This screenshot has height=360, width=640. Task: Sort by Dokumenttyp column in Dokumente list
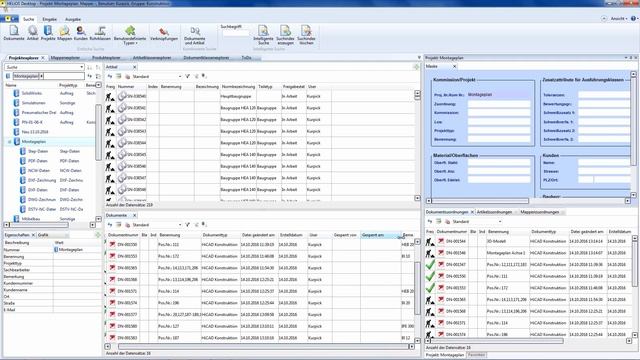220,235
